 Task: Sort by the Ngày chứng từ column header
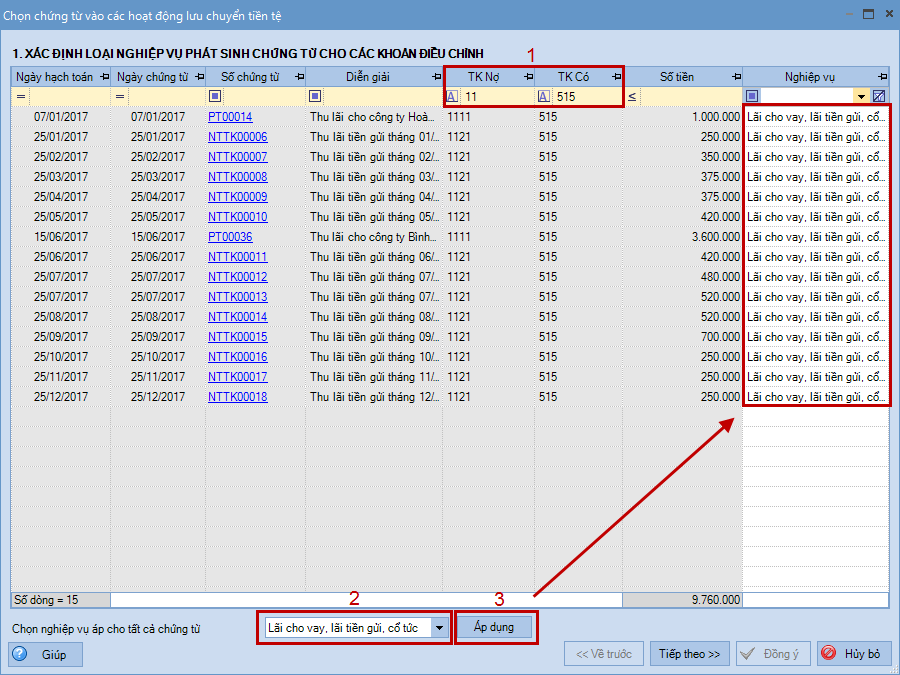coord(152,77)
